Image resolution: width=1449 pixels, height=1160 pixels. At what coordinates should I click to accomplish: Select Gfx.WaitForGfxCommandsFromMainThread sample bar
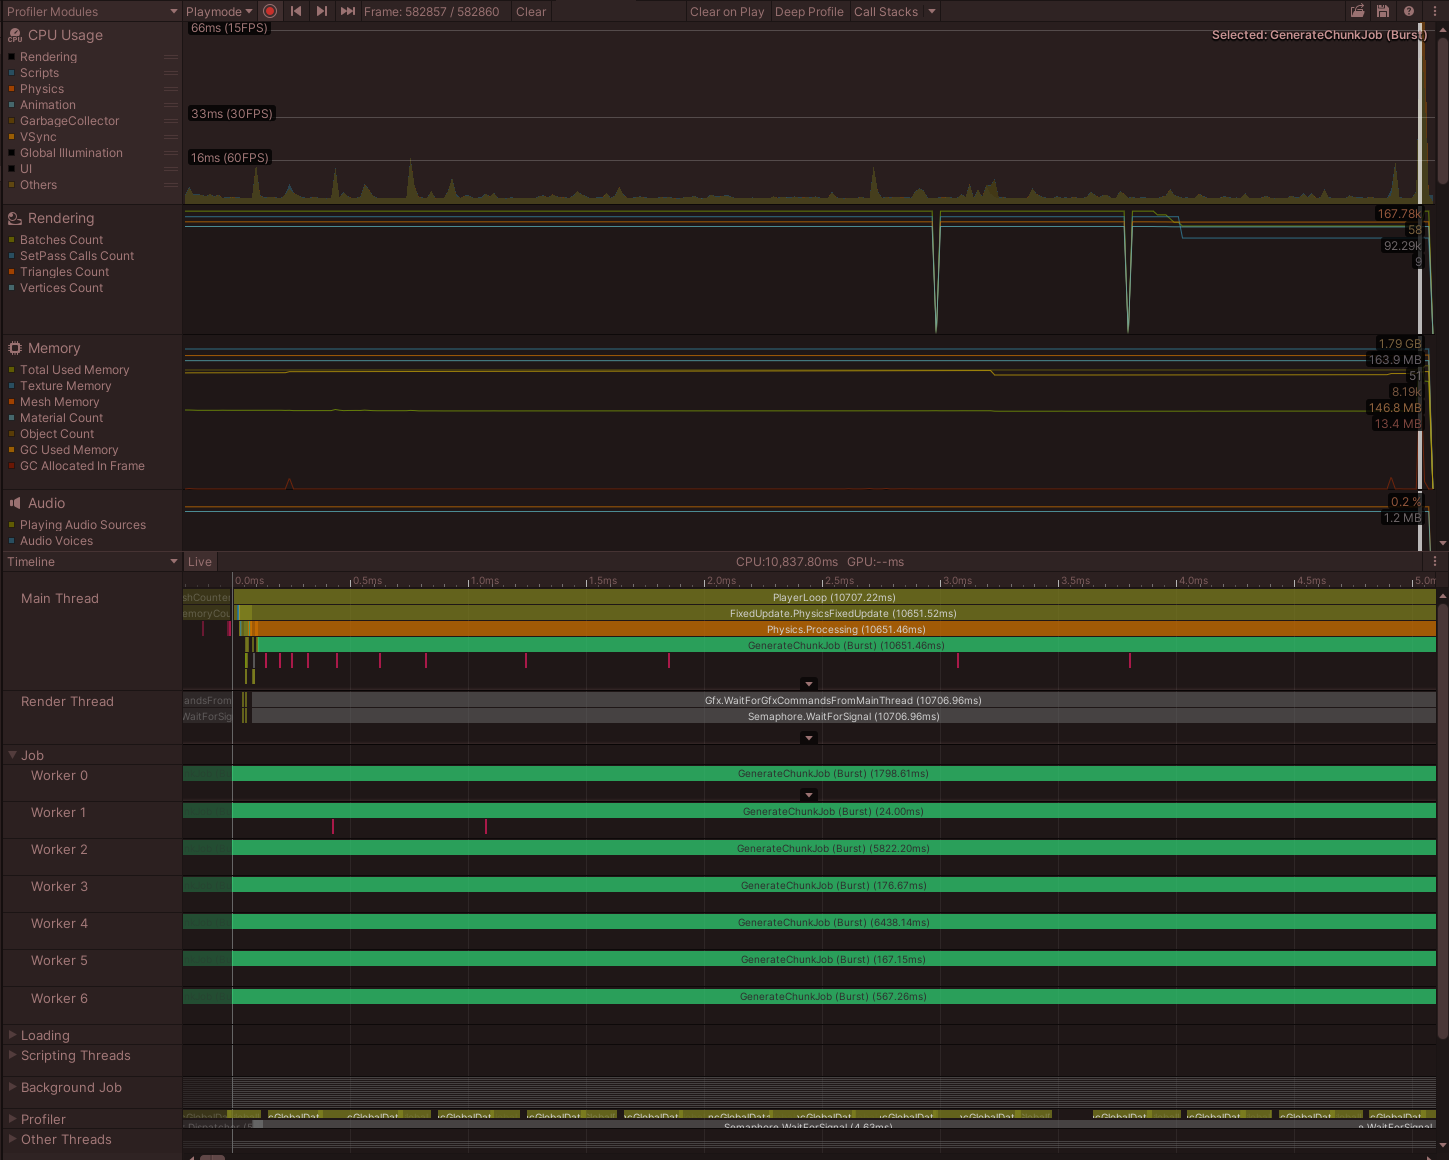843,700
